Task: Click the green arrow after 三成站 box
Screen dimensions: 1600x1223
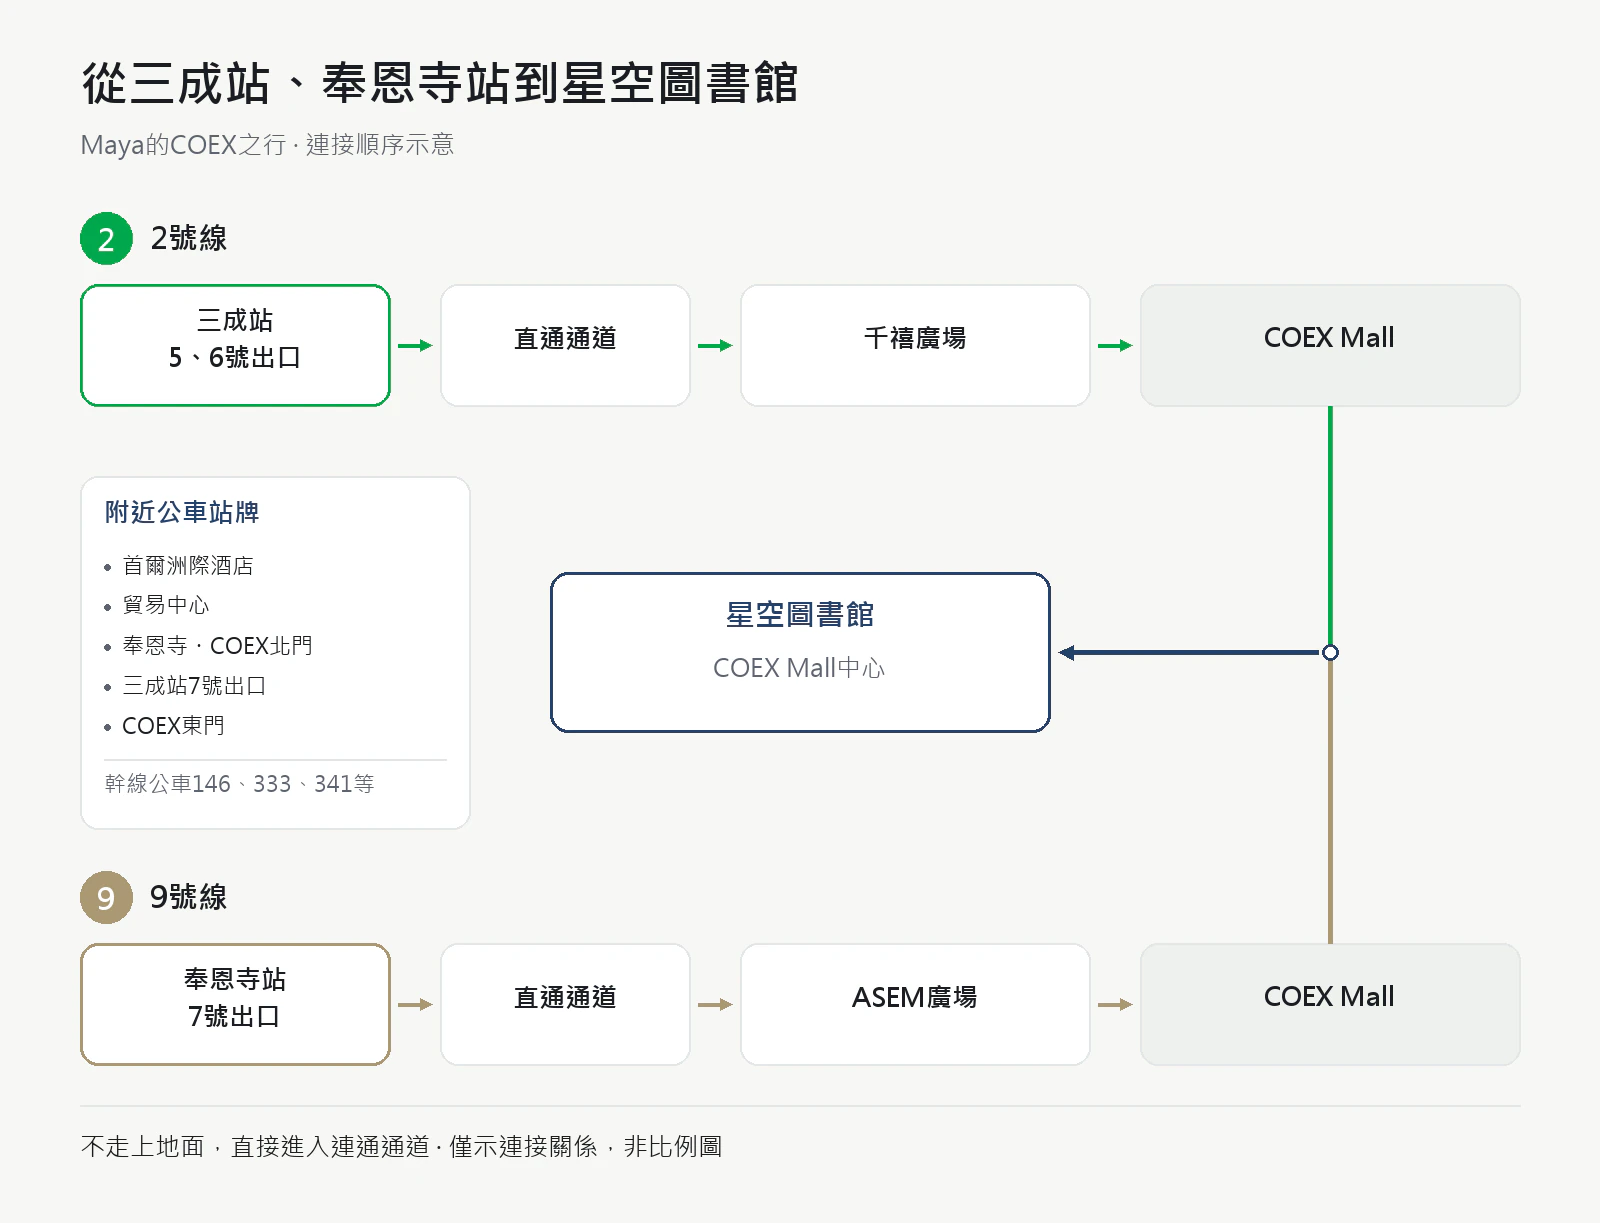Action: click(x=415, y=345)
